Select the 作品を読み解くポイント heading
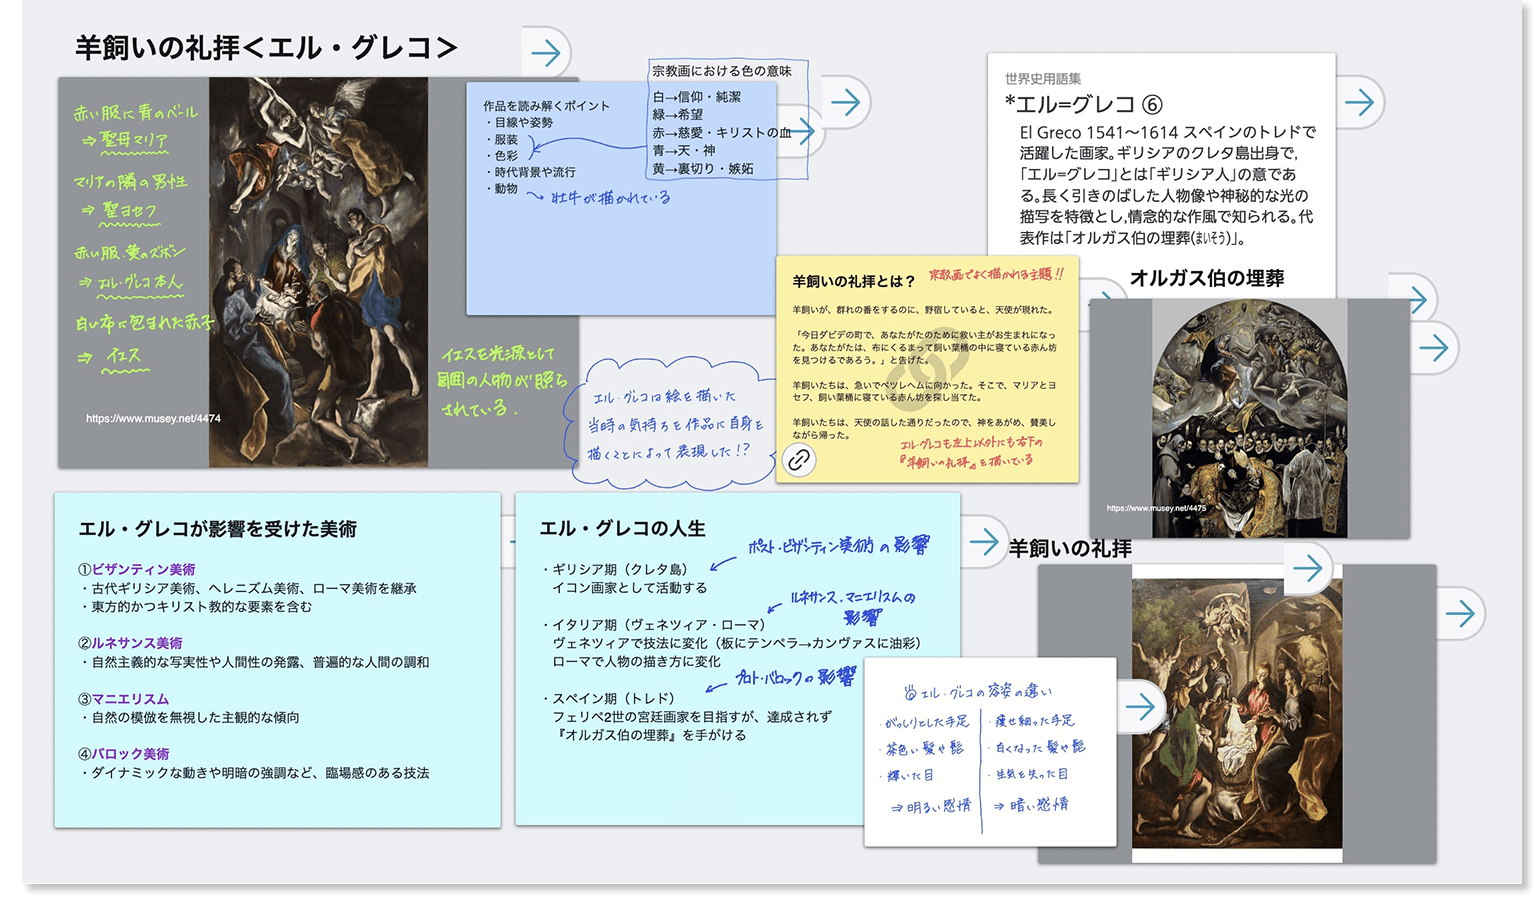1540x904 pixels. point(546,105)
